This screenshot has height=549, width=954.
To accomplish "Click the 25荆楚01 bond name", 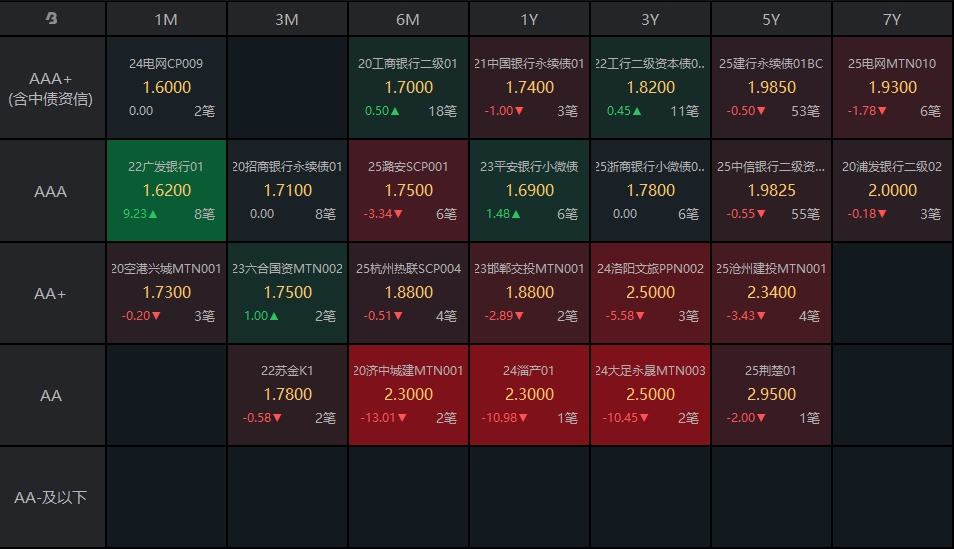I will (771, 371).
